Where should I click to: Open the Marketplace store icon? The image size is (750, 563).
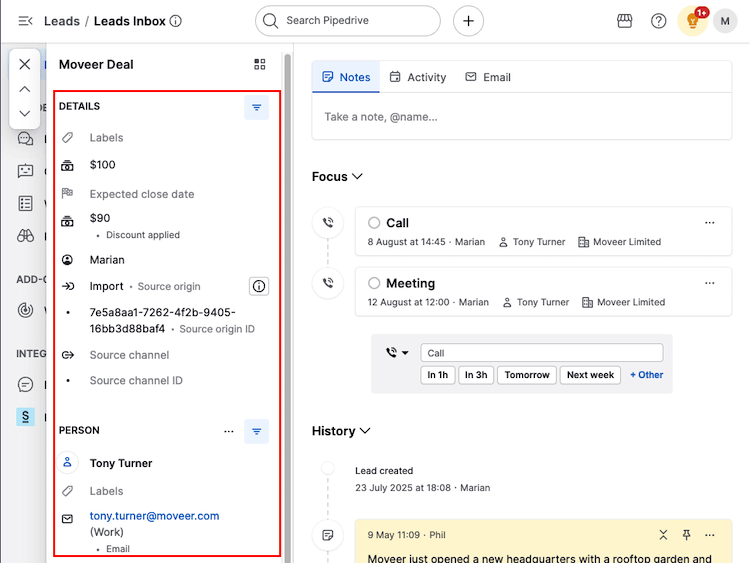click(x=624, y=21)
